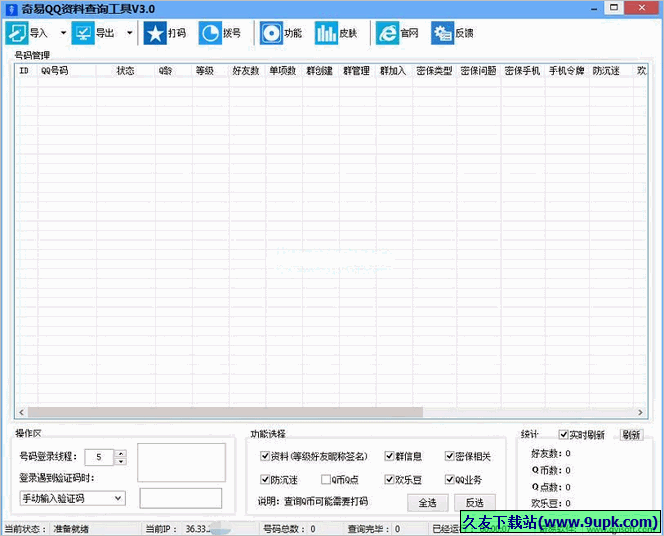Click the left arrow of horizontal scrollbar
The image size is (664, 536).
tap(22, 412)
